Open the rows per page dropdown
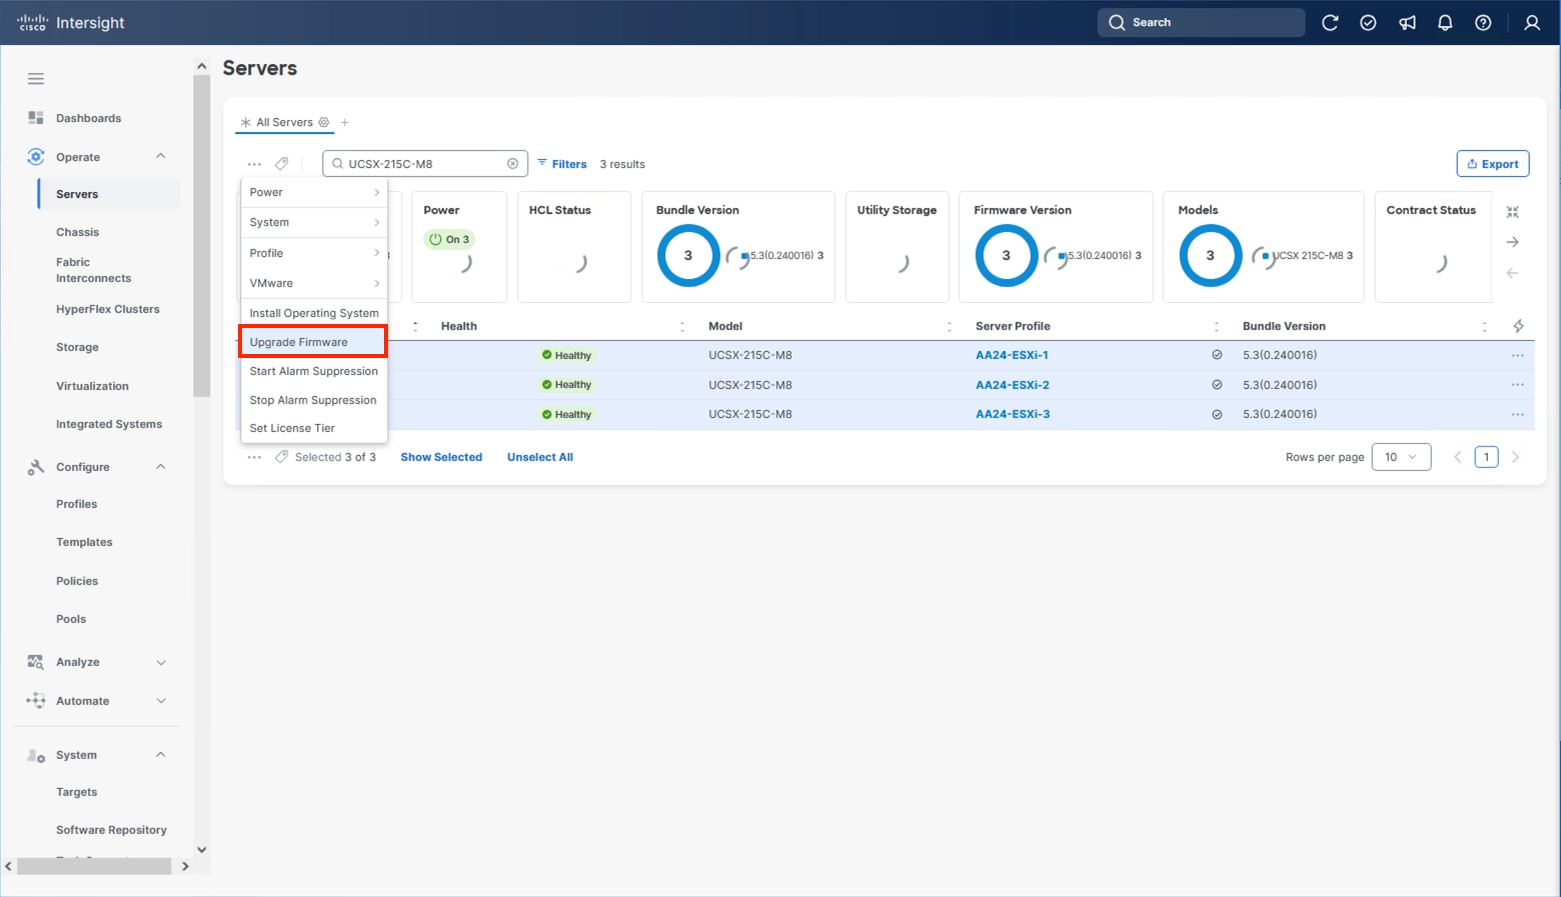1561x897 pixels. [1400, 457]
